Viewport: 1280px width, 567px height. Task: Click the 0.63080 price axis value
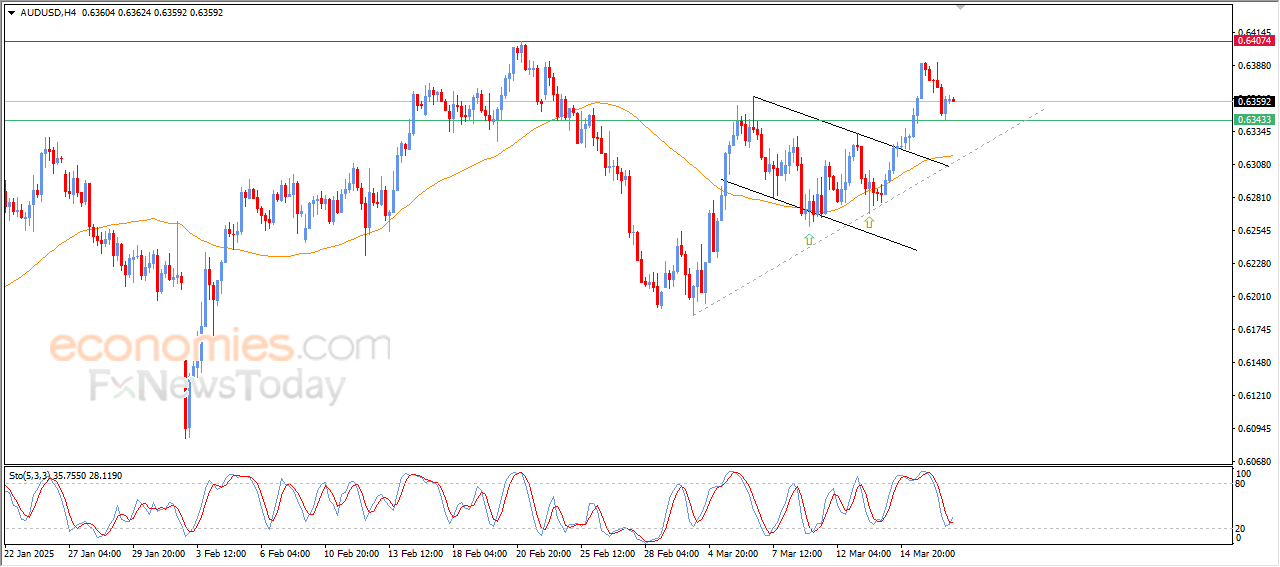[1254, 165]
